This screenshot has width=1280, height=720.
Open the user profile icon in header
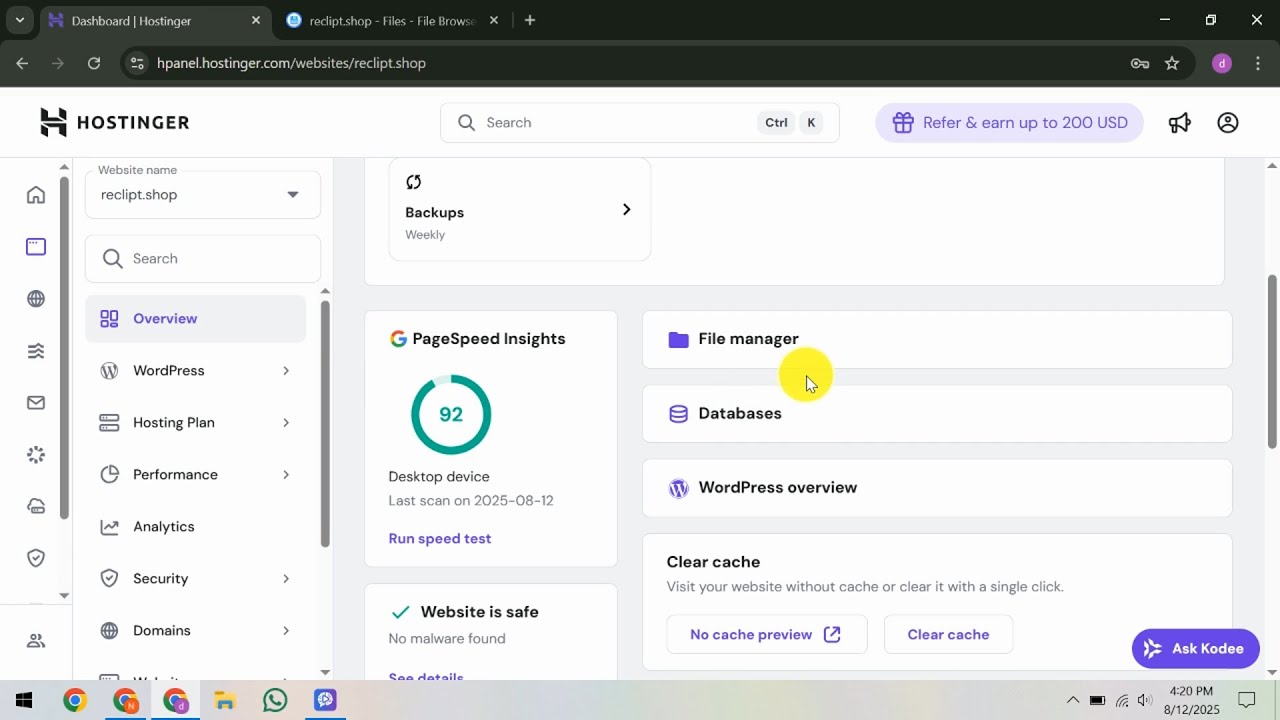[x=1228, y=122]
